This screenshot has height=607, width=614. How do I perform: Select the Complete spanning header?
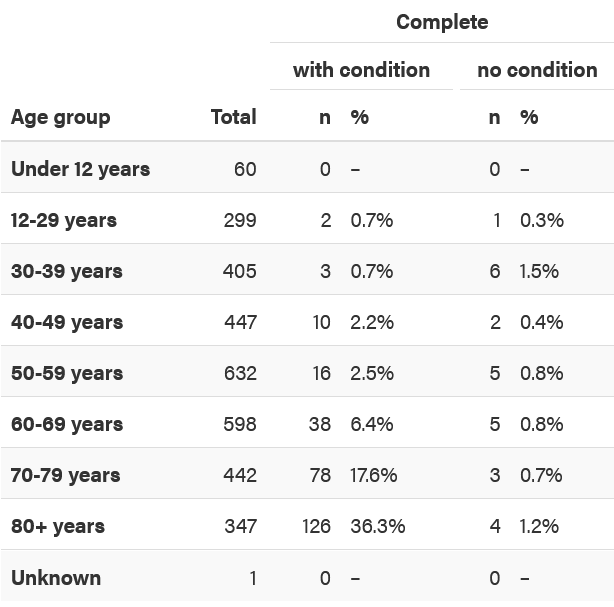(442, 22)
